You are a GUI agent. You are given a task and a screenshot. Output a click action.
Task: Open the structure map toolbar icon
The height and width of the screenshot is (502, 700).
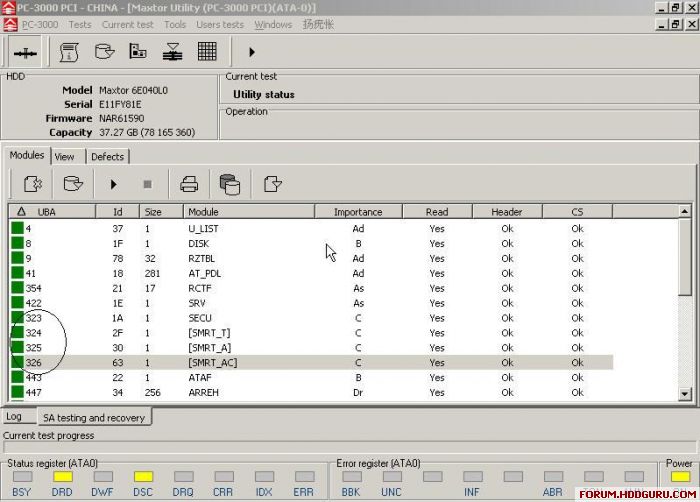click(x=138, y=51)
